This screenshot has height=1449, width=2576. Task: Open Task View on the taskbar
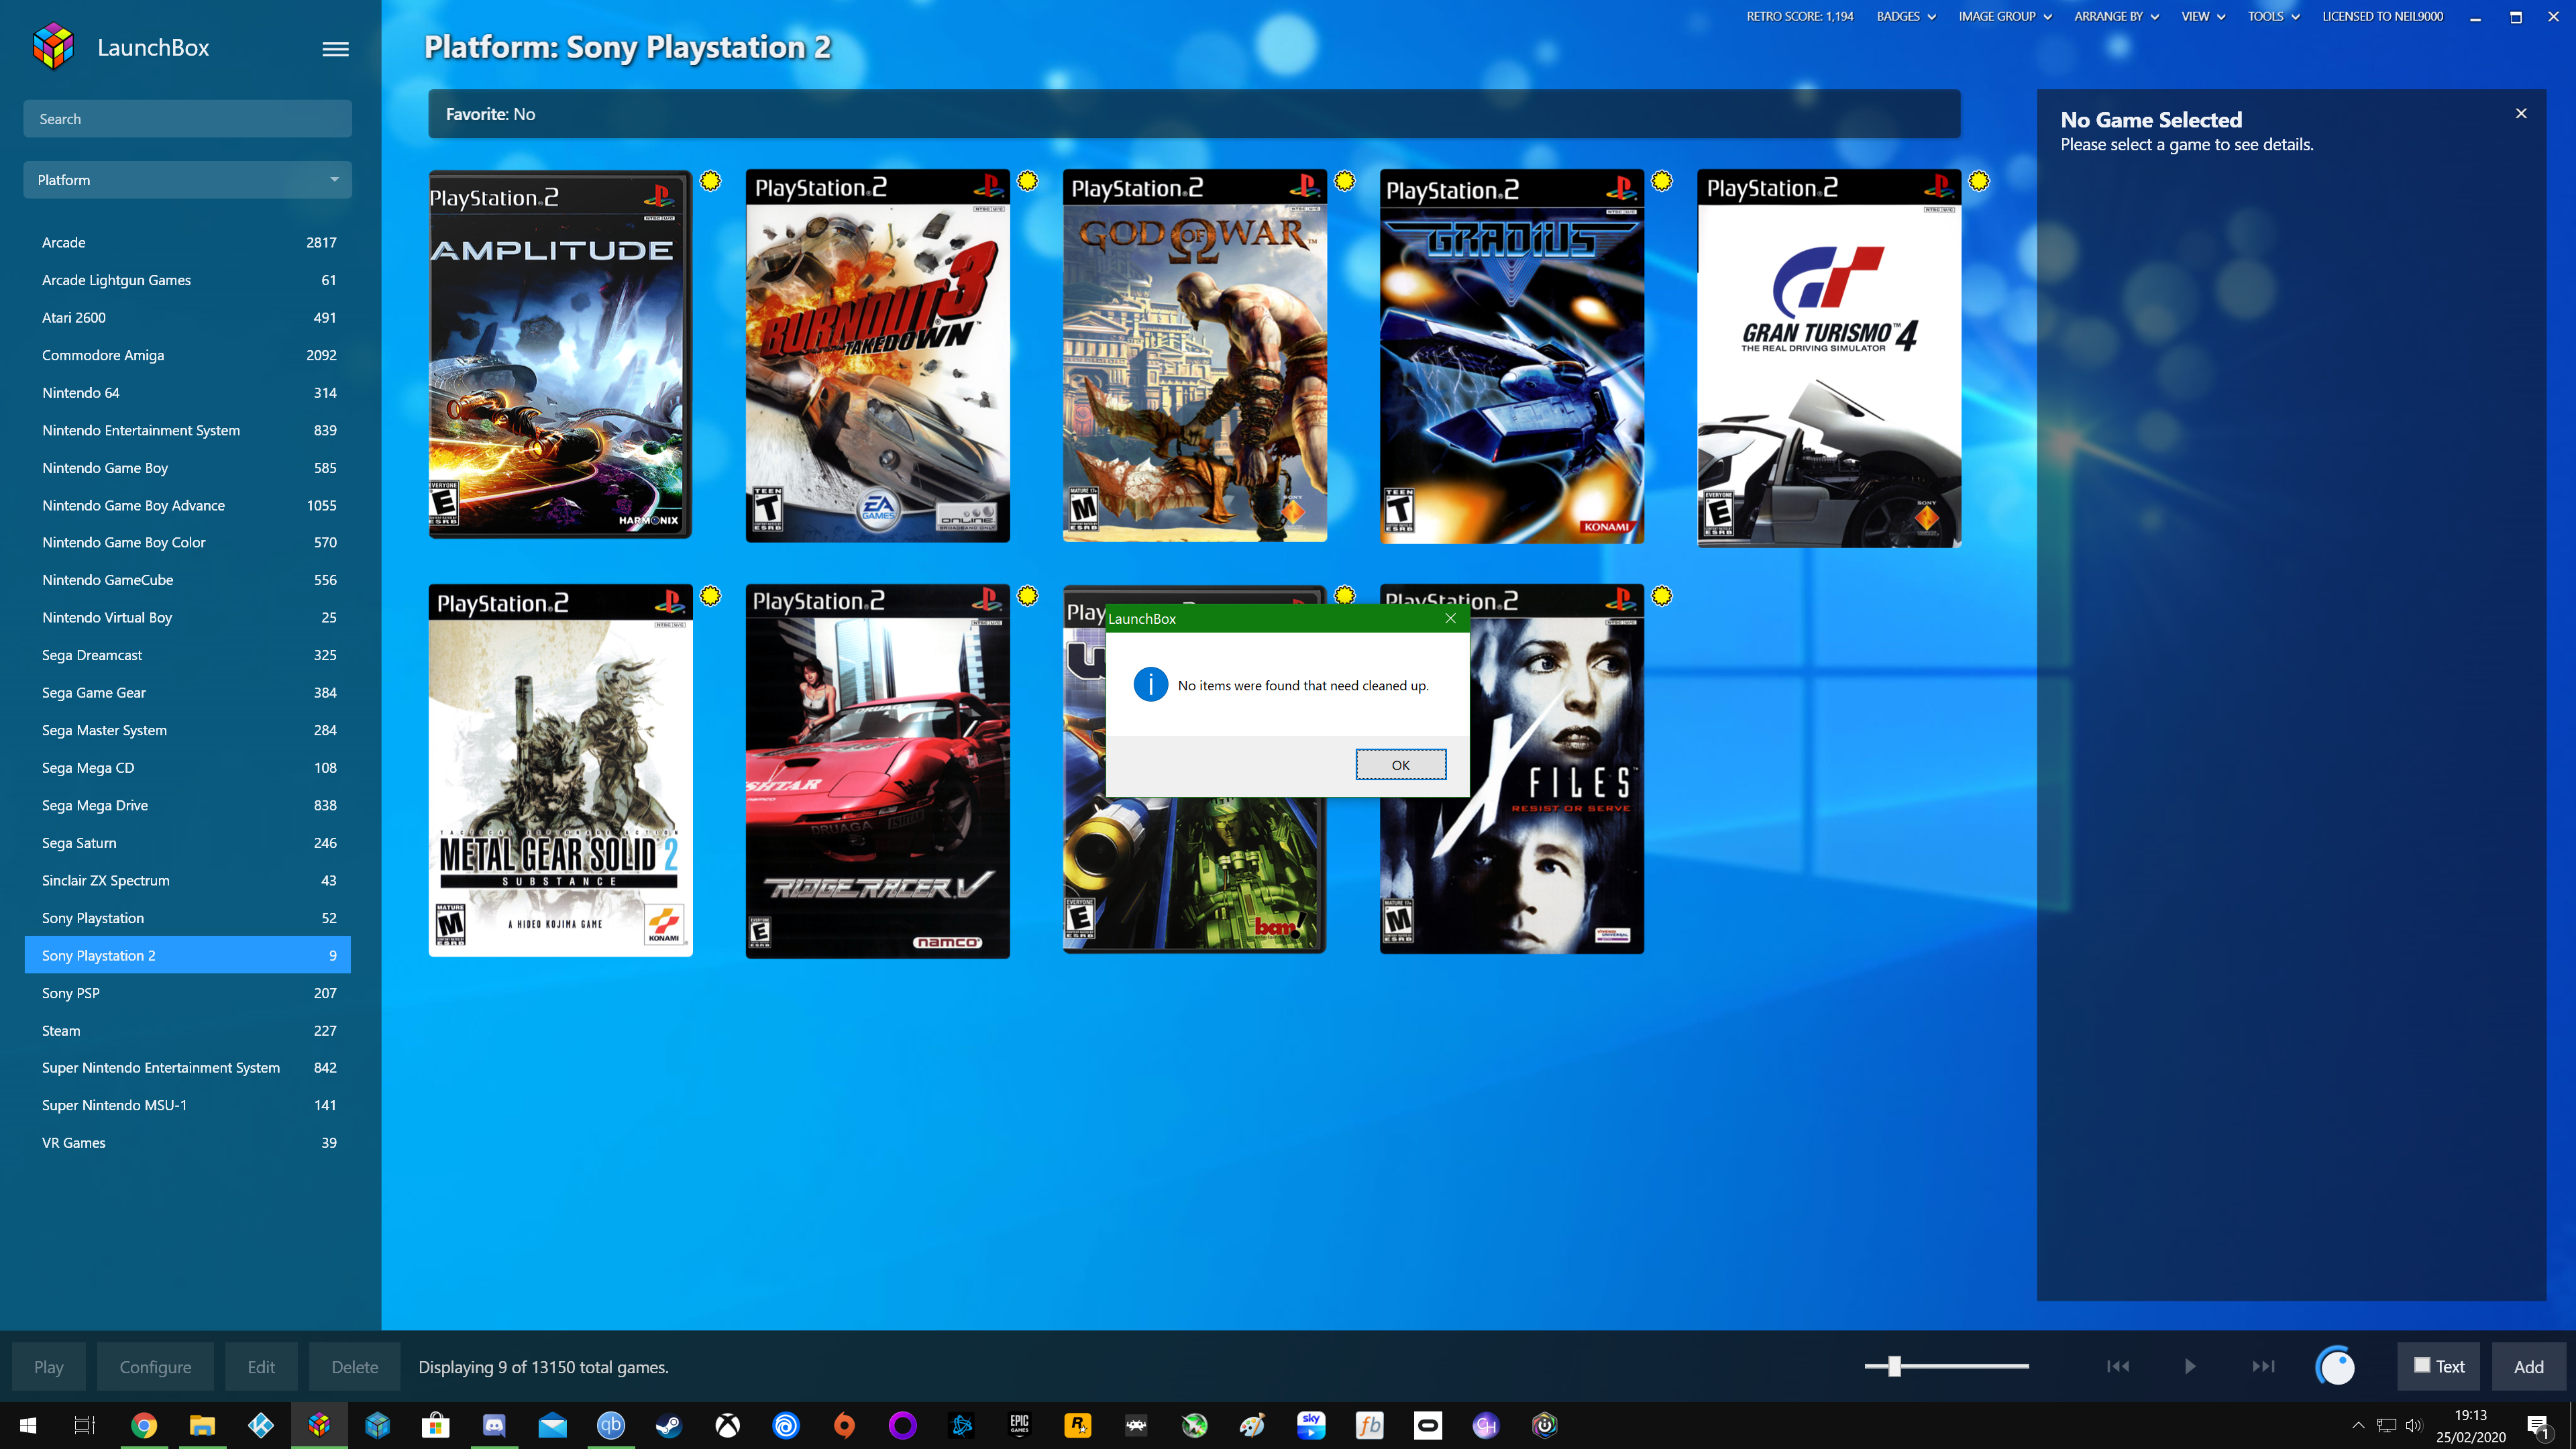pyautogui.click(x=85, y=1425)
